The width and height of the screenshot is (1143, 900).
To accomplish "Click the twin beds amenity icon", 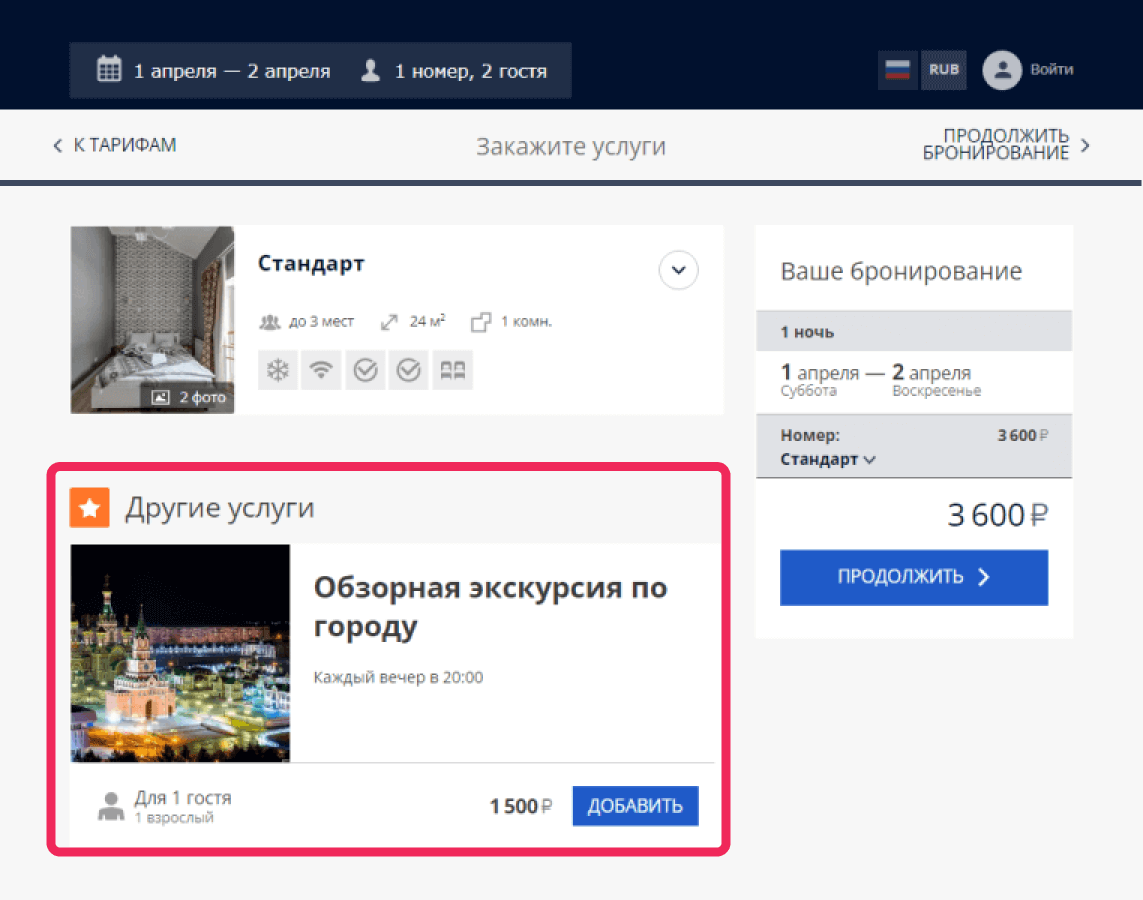I will pos(452,370).
